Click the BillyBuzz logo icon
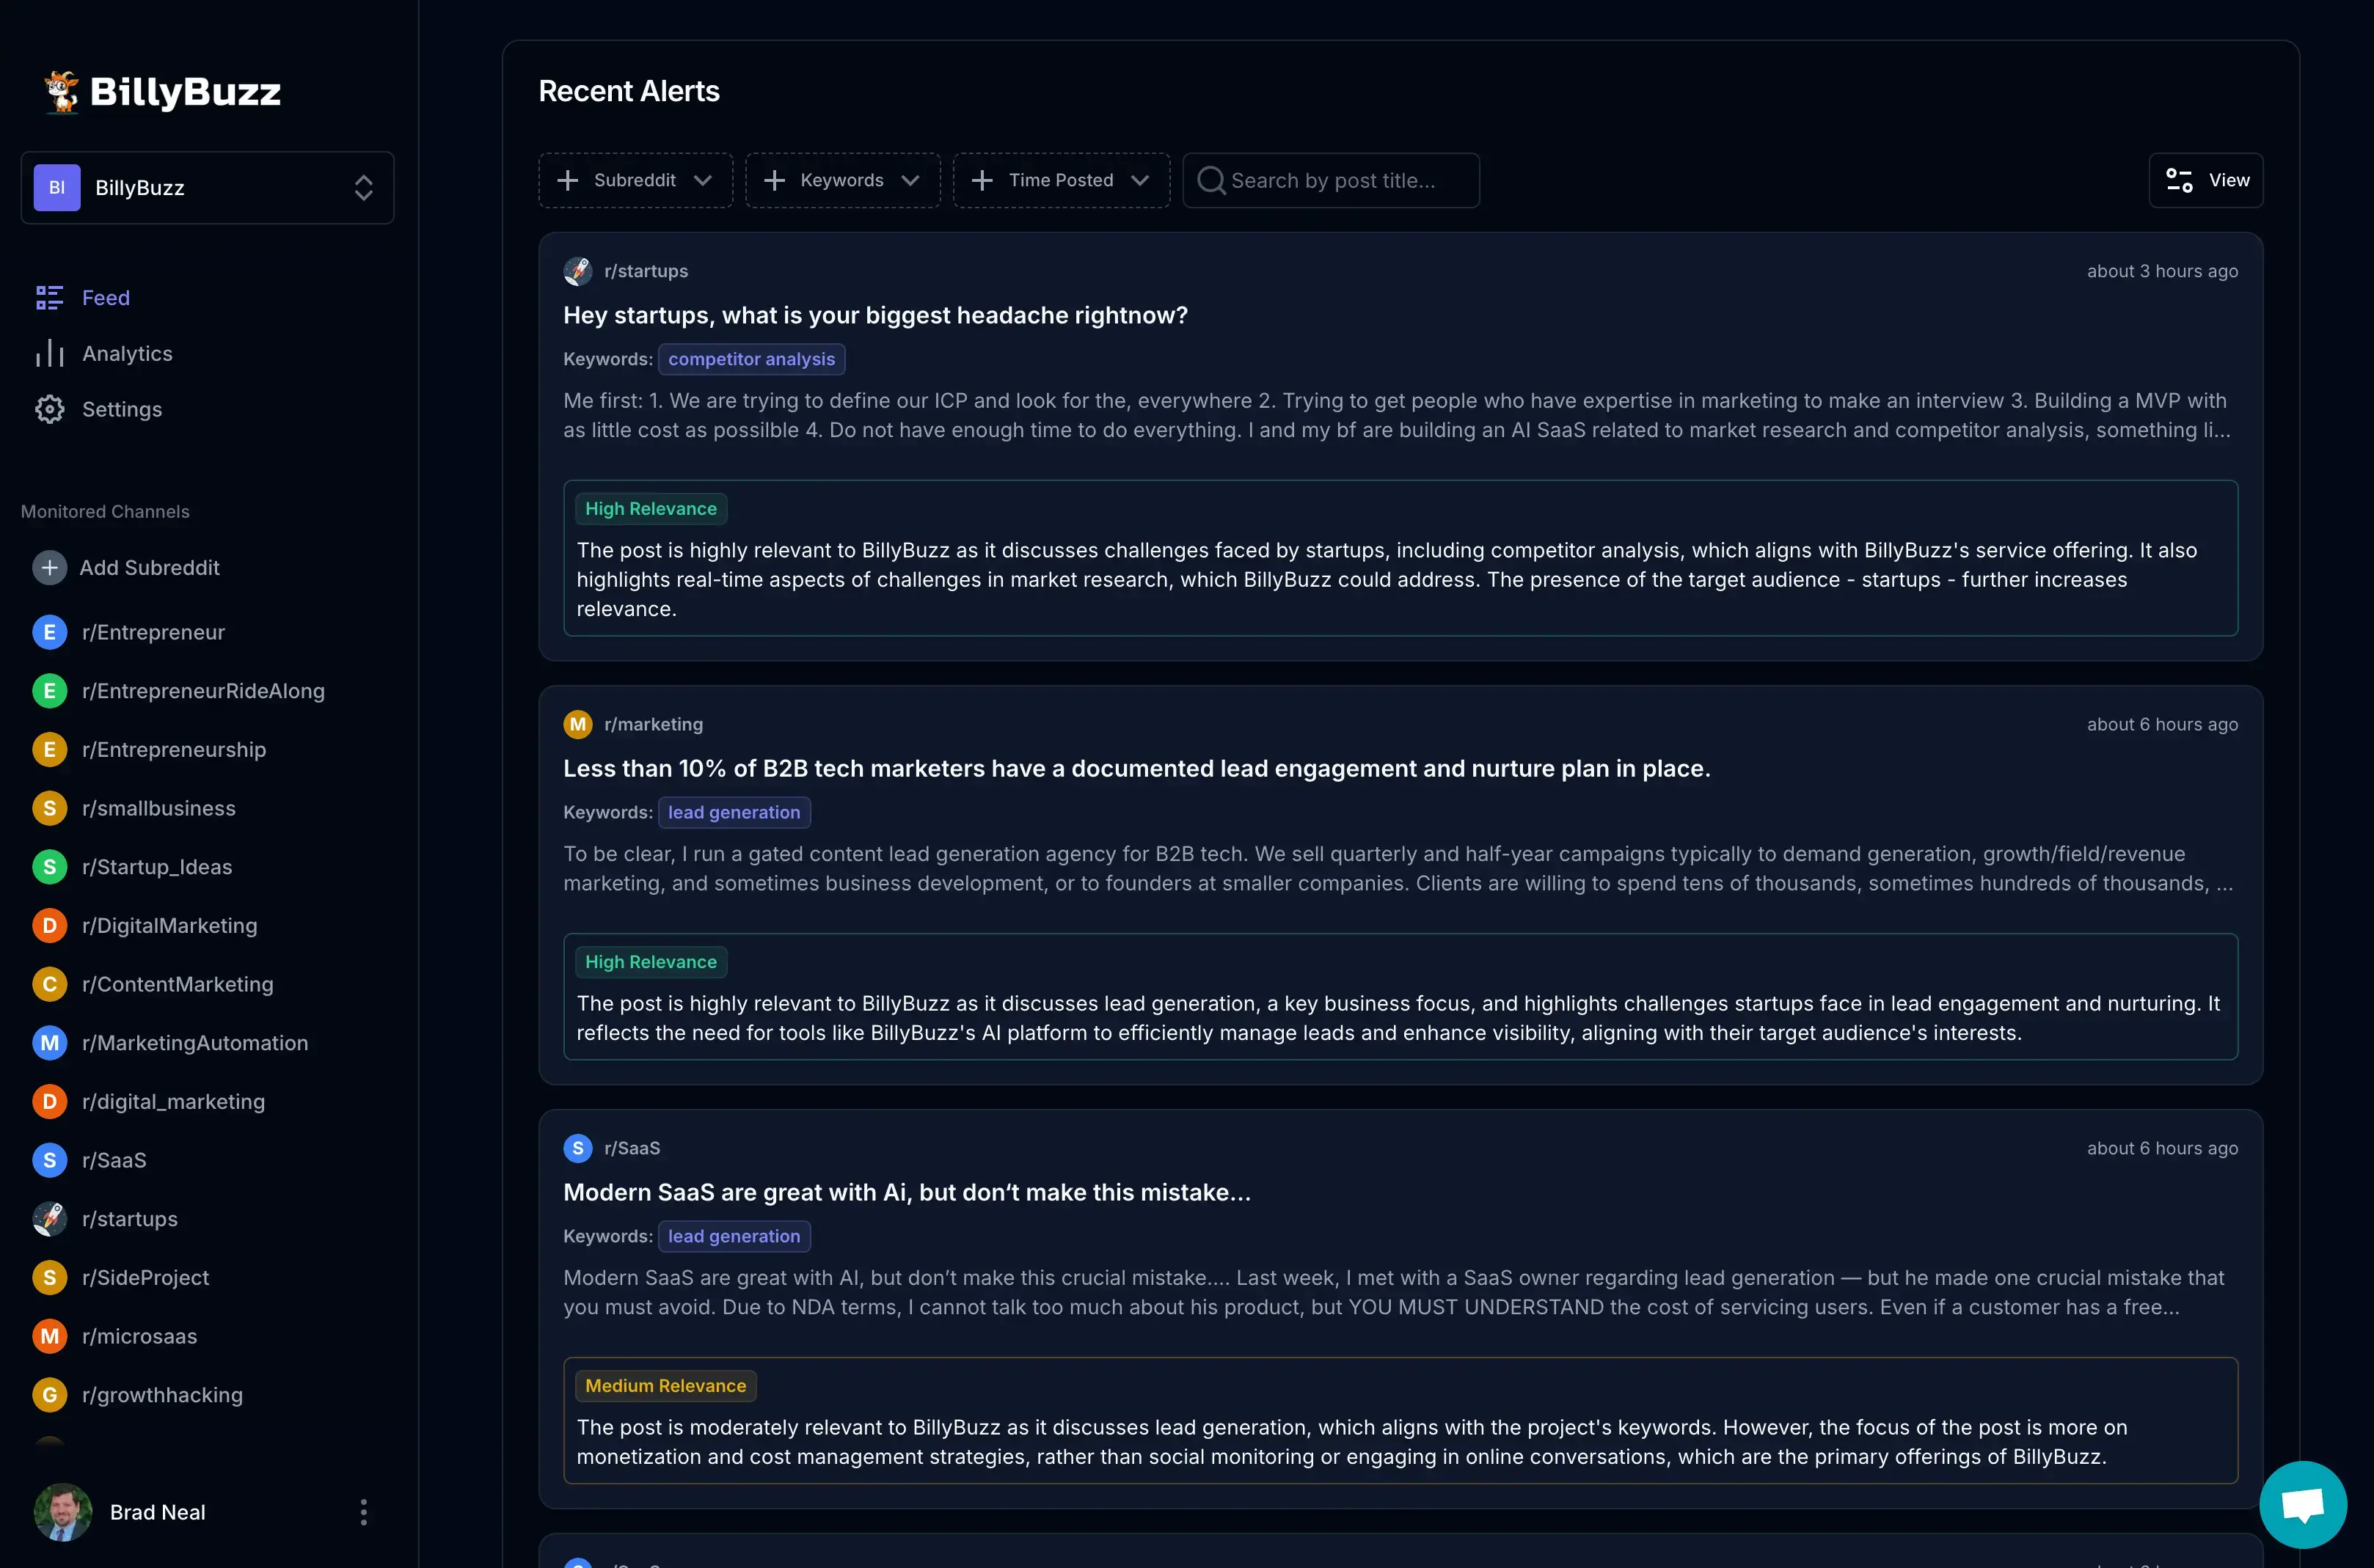The height and width of the screenshot is (1568, 2374). click(60, 92)
